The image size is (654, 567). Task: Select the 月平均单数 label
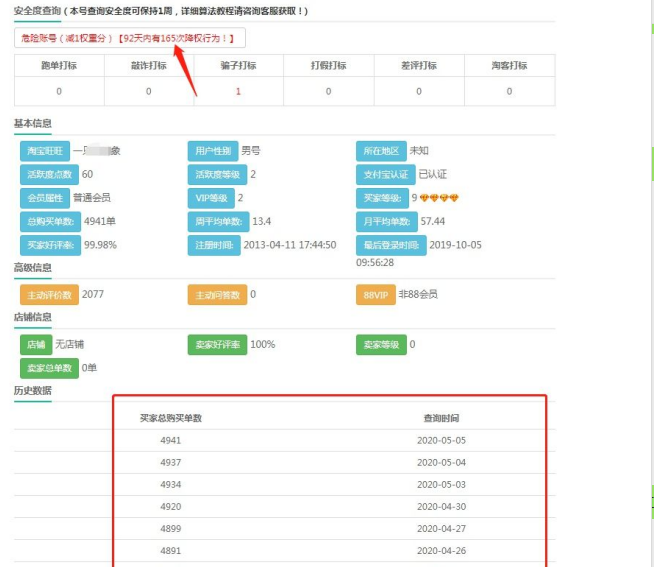[x=387, y=222]
